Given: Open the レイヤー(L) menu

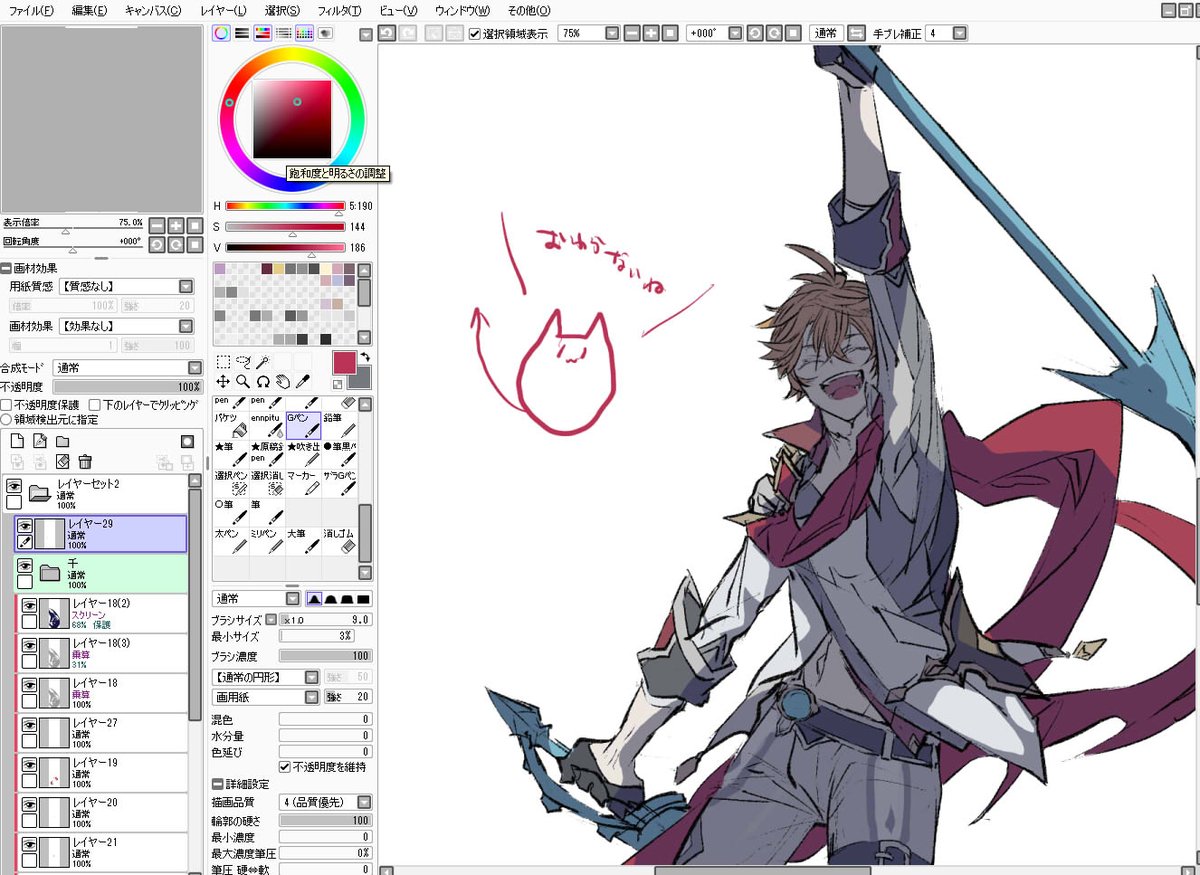Looking at the screenshot, I should tap(225, 10).
